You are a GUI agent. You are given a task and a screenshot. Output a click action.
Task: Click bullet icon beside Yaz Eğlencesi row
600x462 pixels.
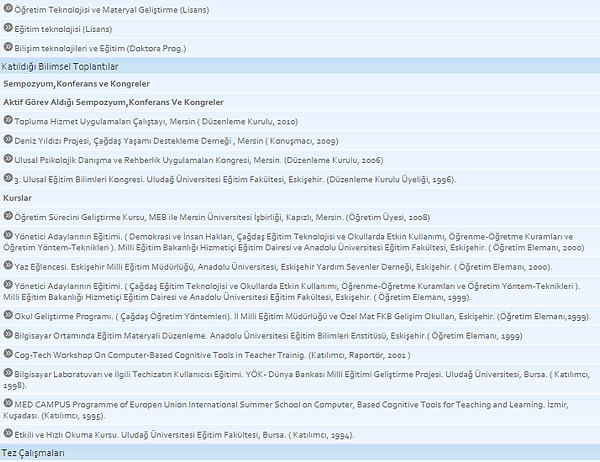click(8, 265)
